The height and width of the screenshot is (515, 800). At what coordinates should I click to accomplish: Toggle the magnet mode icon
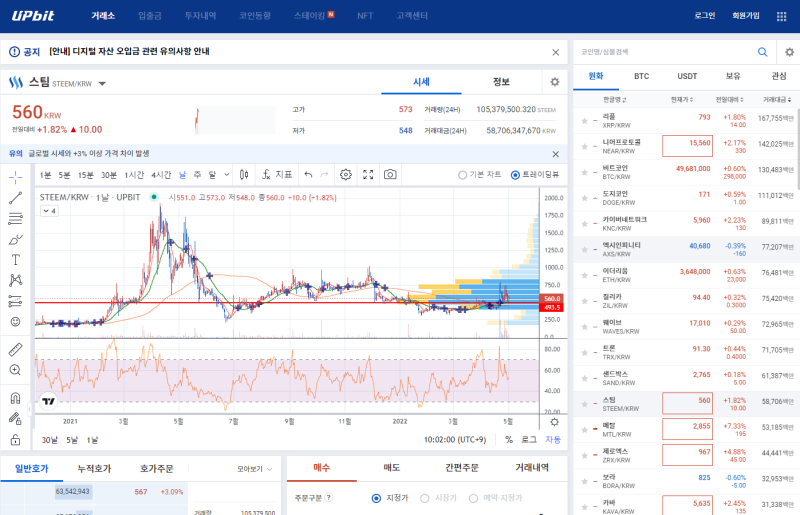point(16,398)
